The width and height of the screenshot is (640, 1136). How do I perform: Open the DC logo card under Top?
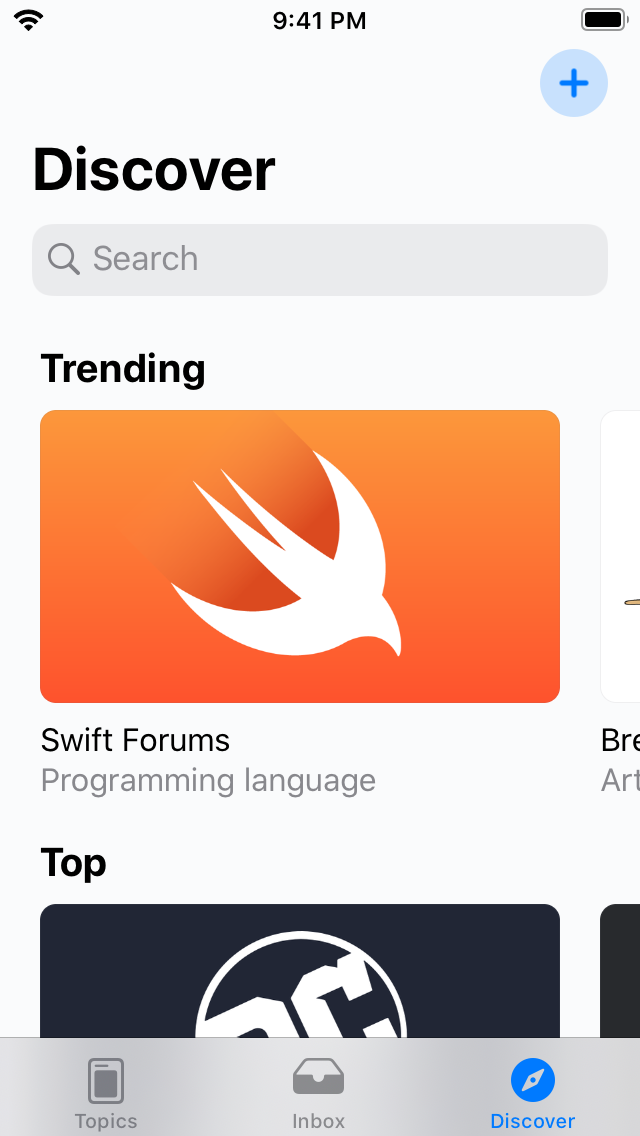point(300,970)
